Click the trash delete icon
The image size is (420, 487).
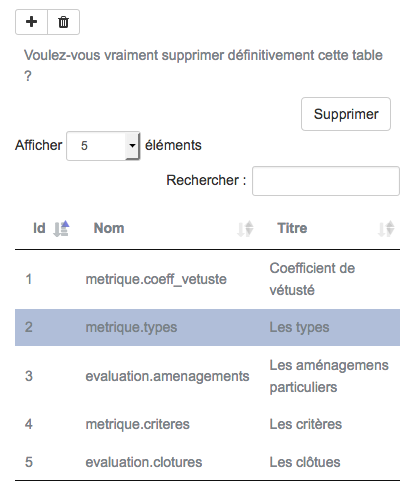pyautogui.click(x=63, y=22)
